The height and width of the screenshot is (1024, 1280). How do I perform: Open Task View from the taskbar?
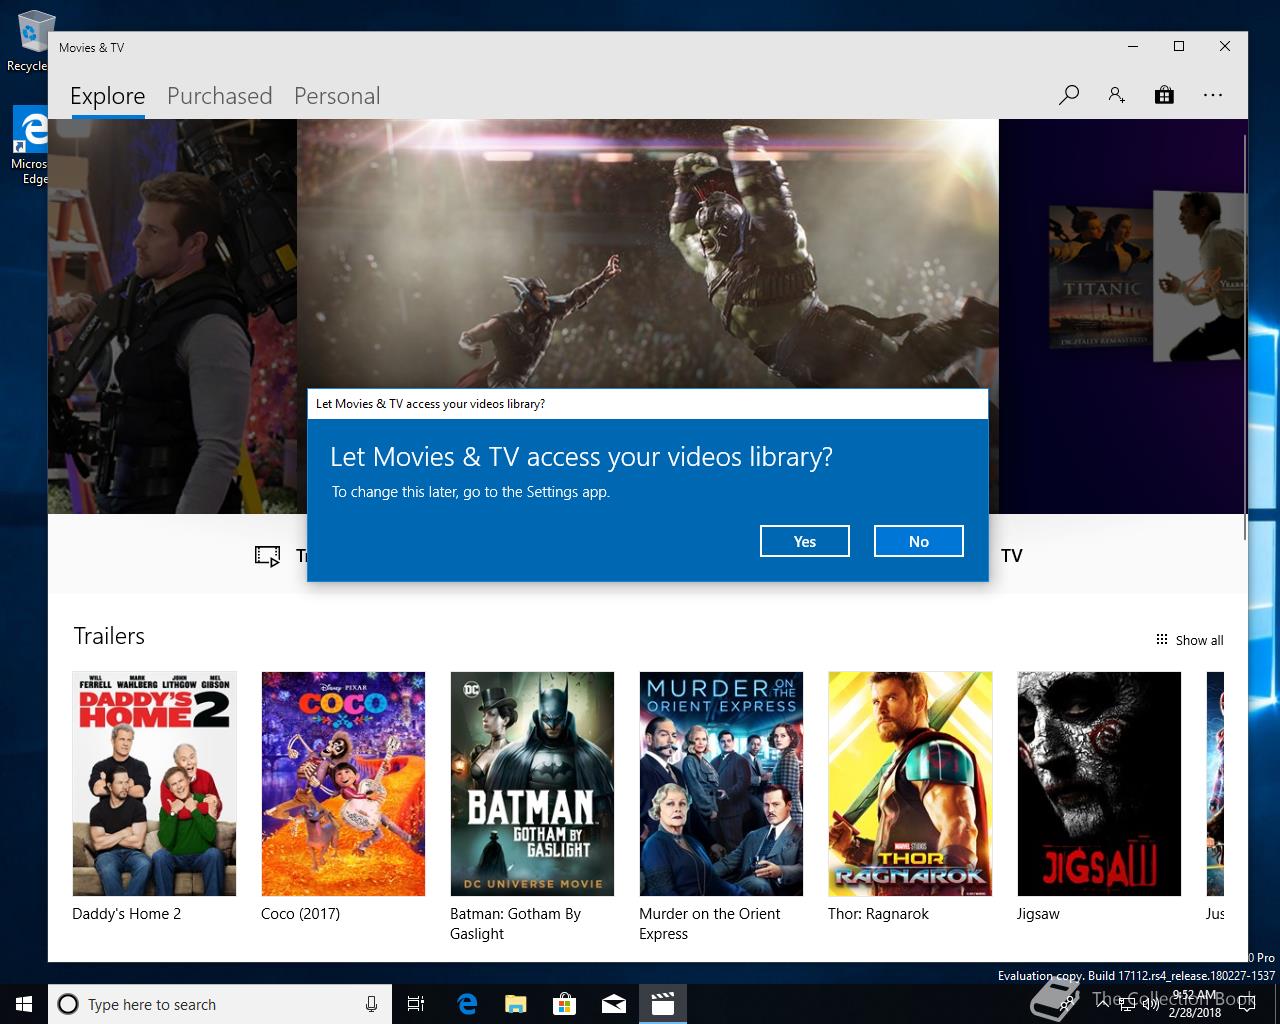pos(416,1004)
